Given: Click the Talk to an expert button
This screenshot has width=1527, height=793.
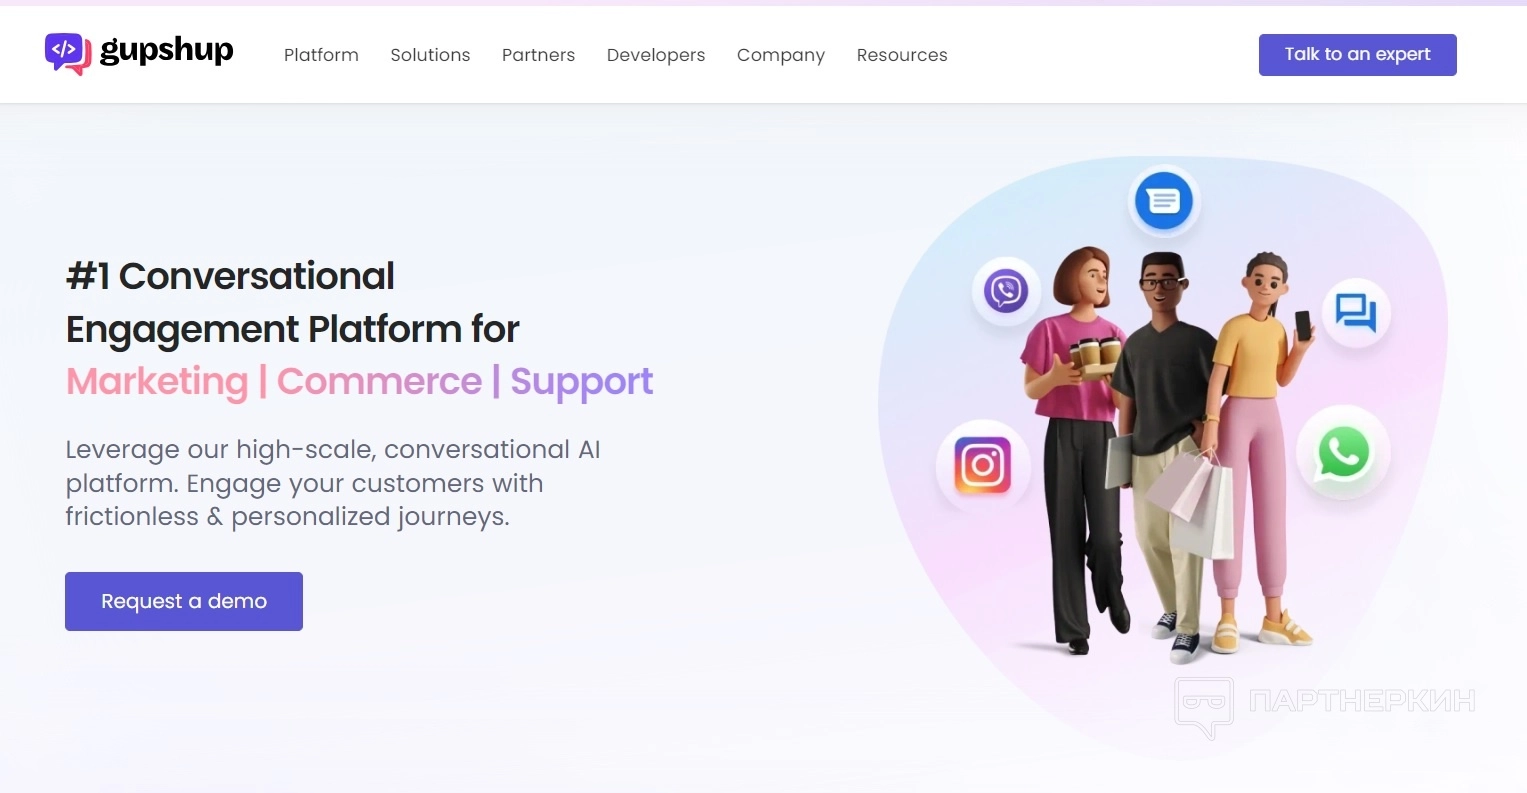Looking at the screenshot, I should (1357, 55).
